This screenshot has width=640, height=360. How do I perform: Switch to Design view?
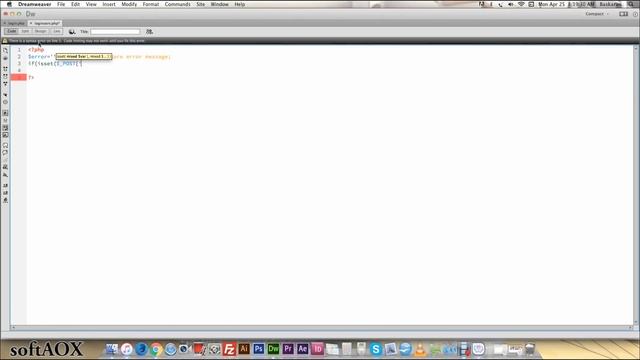pos(40,31)
